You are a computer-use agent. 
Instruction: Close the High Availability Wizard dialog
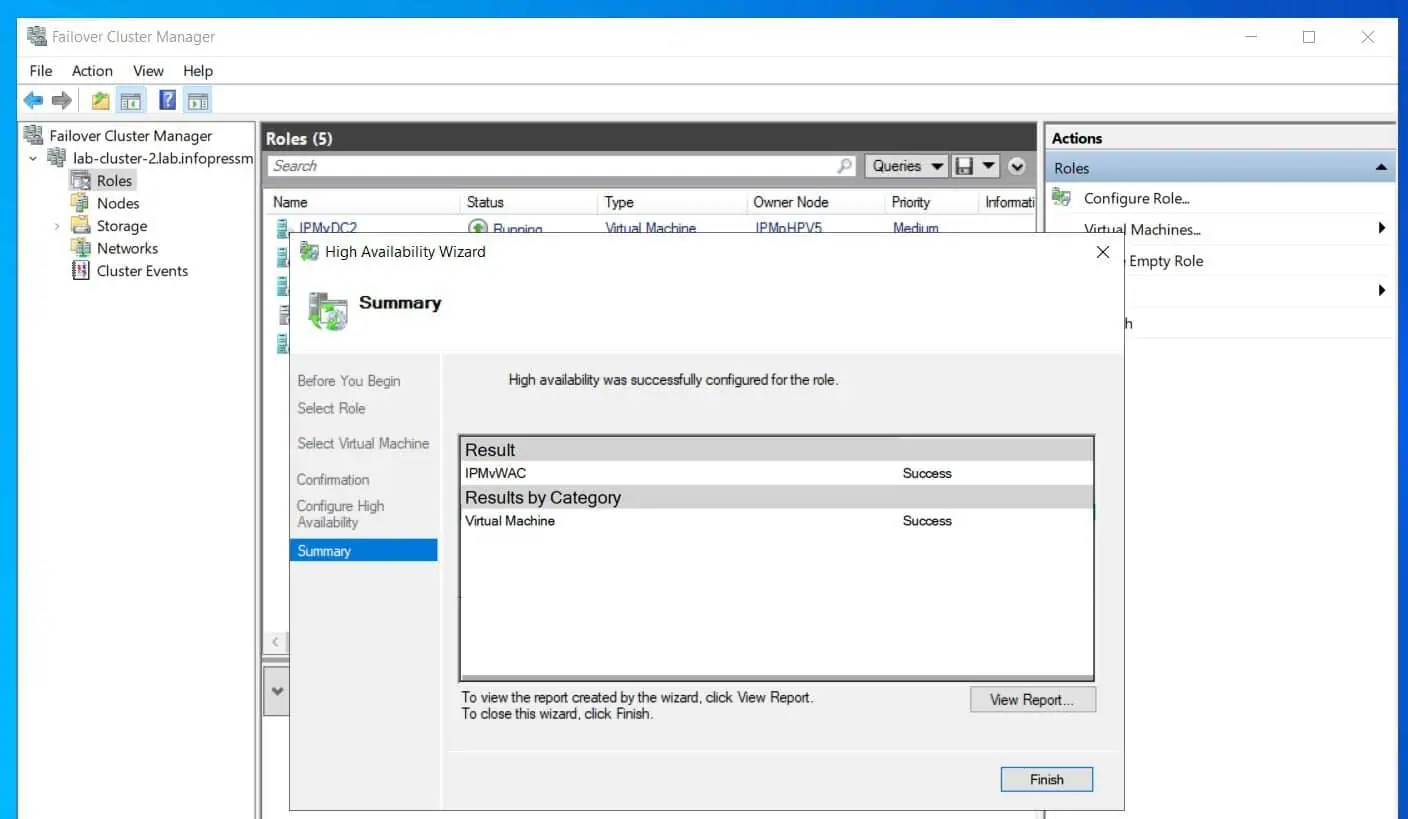coord(1103,252)
